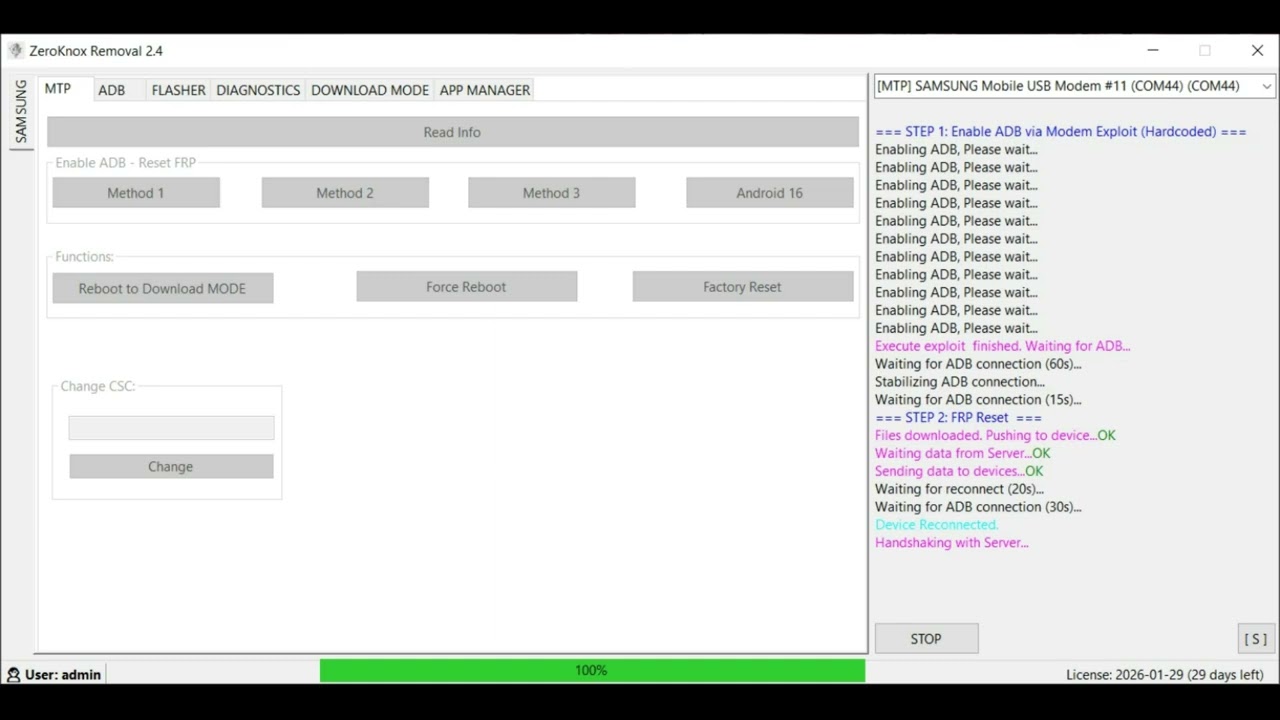This screenshot has height=720, width=1280.
Task: Click 'Waiting for ADB connection (30s)...' log line
Action: (978, 507)
